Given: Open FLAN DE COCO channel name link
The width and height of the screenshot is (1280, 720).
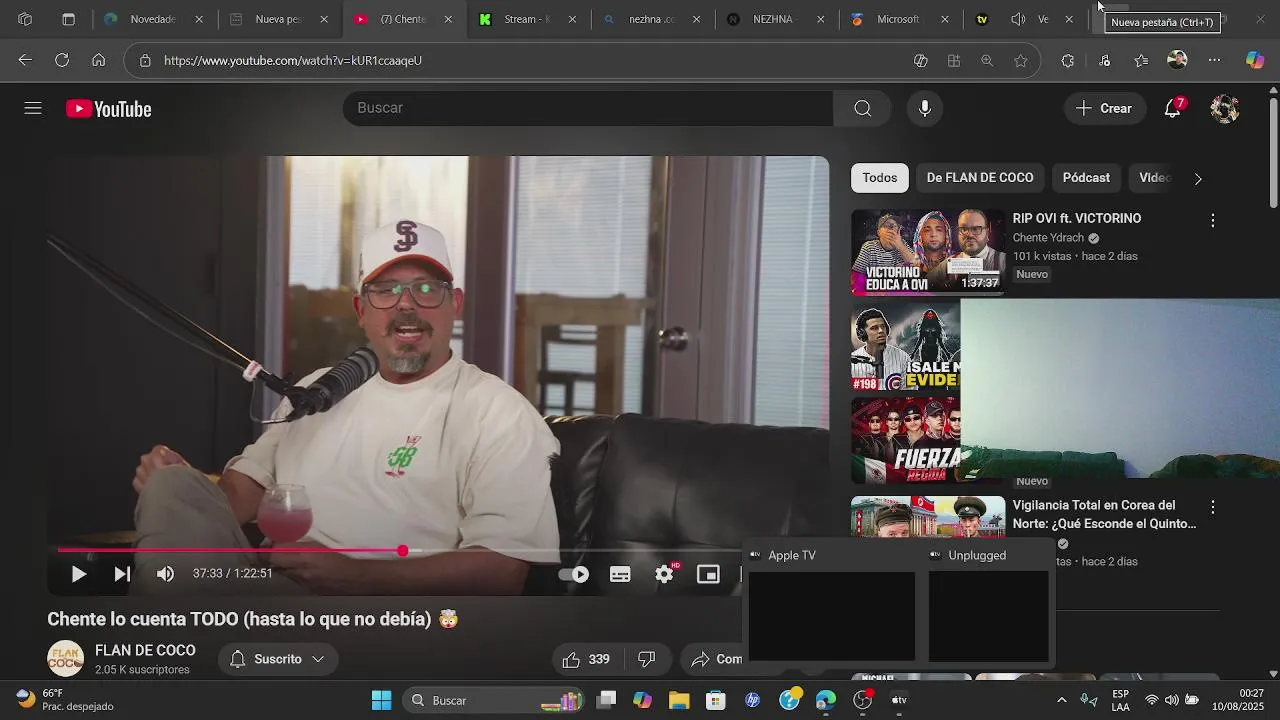Looking at the screenshot, I should click(145, 650).
